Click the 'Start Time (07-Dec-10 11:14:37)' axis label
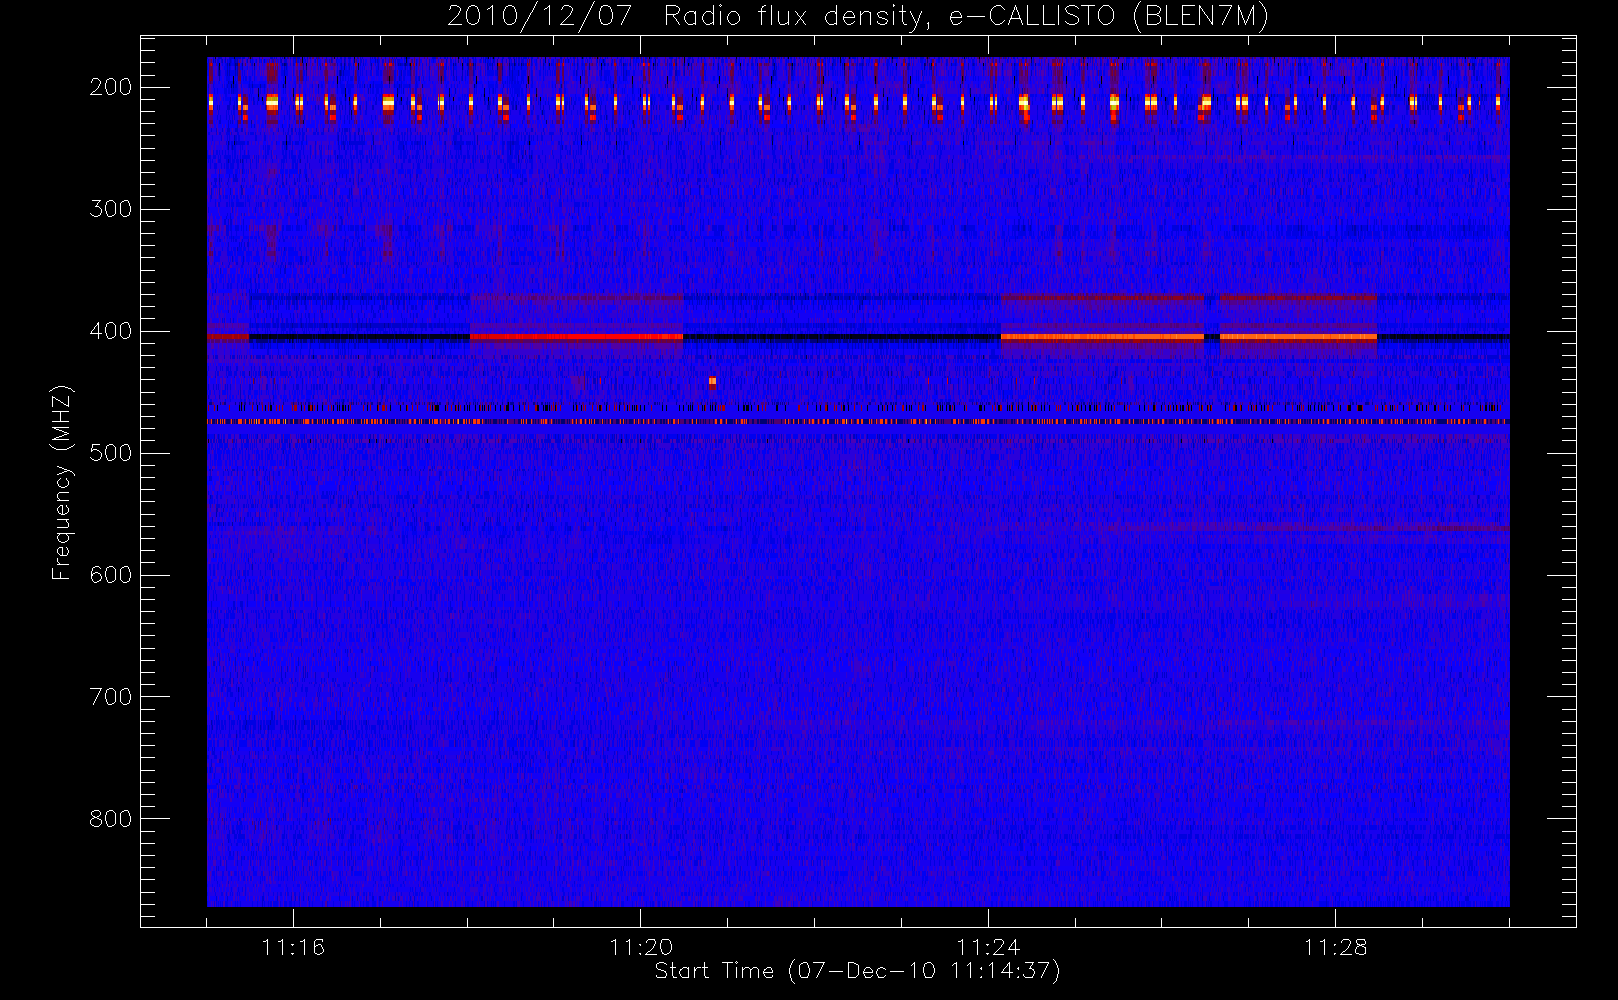Image resolution: width=1618 pixels, height=1000 pixels. [857, 971]
